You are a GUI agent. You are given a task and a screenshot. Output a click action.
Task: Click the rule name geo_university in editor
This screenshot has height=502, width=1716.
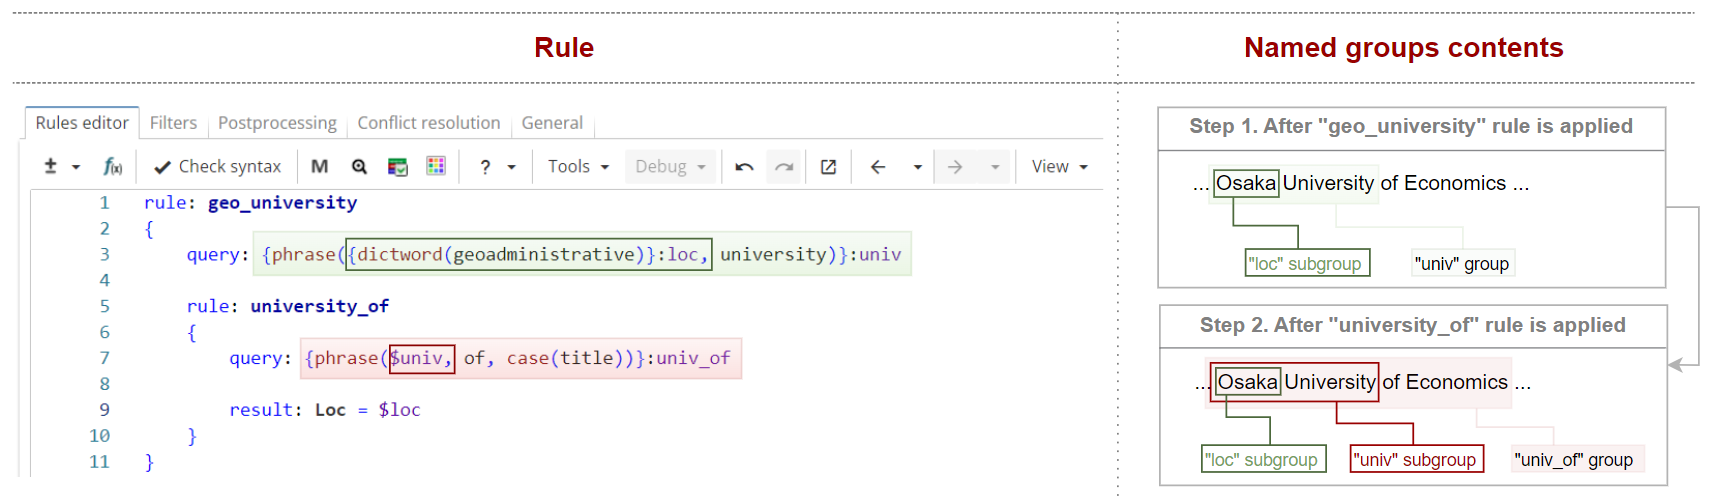pos(282,202)
